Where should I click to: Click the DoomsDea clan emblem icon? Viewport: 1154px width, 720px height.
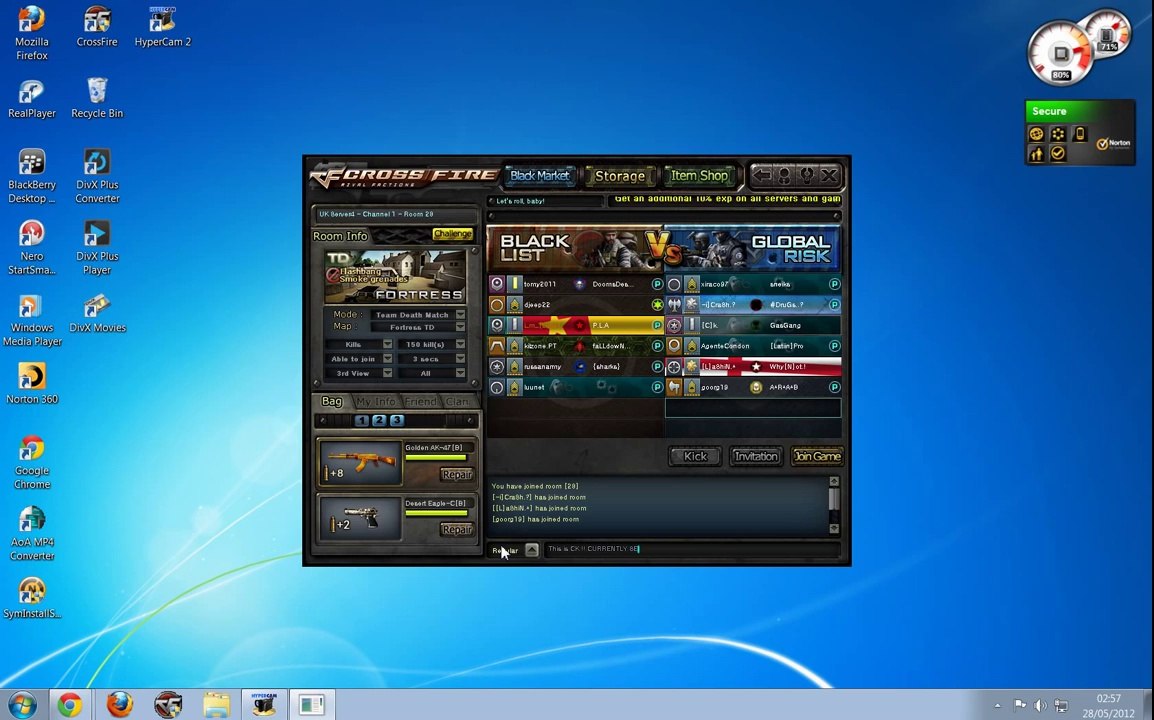[x=580, y=284]
